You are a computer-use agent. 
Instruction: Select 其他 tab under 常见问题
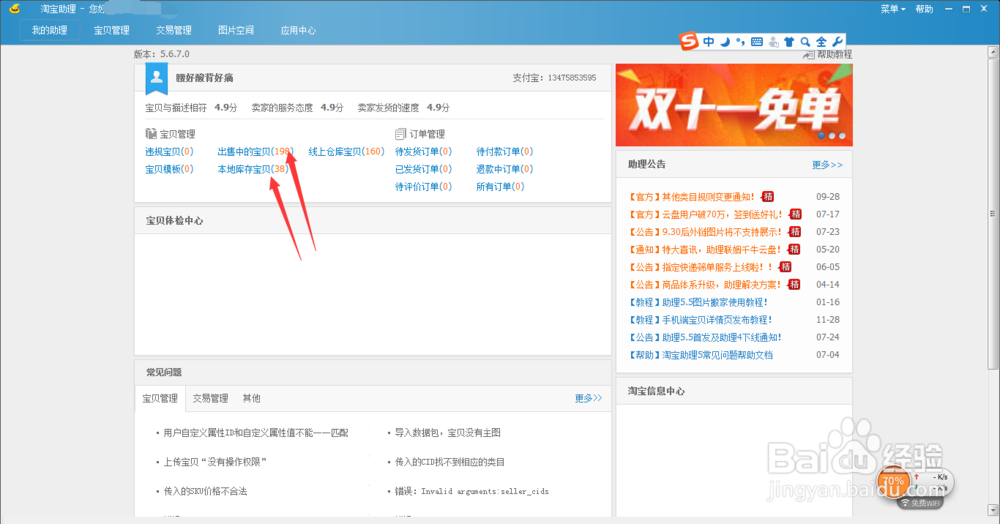click(x=251, y=398)
